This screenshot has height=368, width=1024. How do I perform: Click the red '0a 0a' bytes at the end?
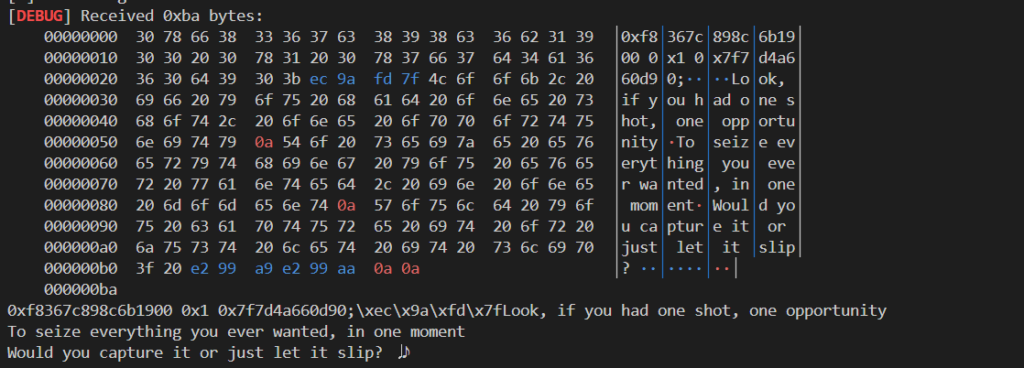click(x=396, y=268)
